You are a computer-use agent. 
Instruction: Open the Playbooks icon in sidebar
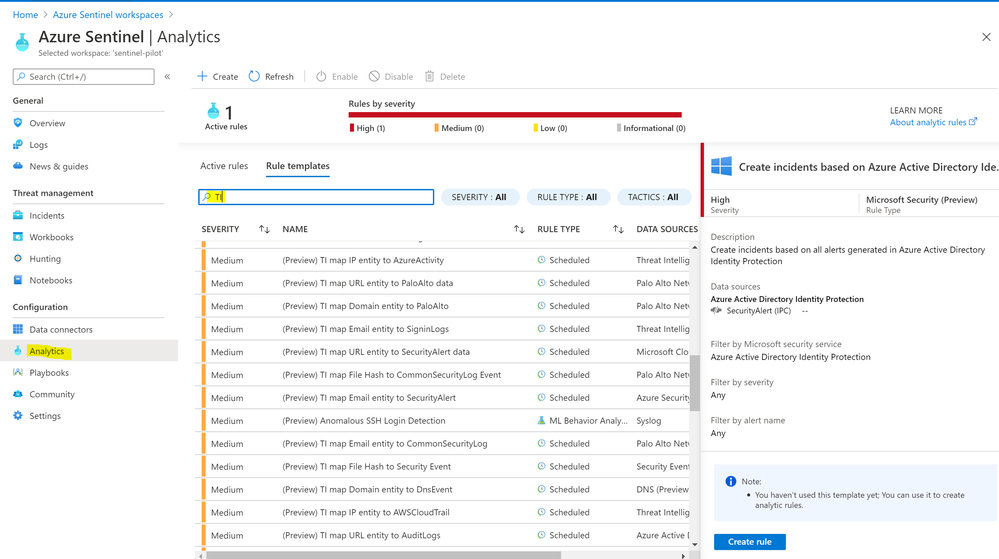coord(18,373)
